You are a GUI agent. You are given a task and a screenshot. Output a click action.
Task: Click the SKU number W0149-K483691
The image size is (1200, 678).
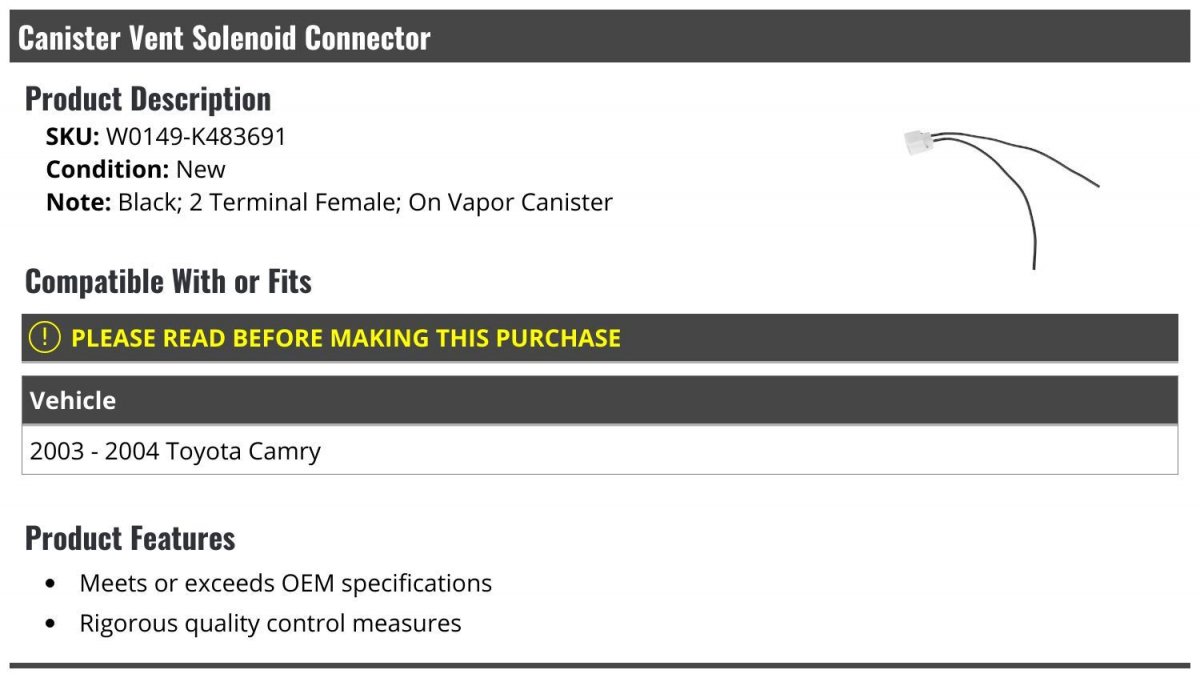pyautogui.click(x=196, y=137)
